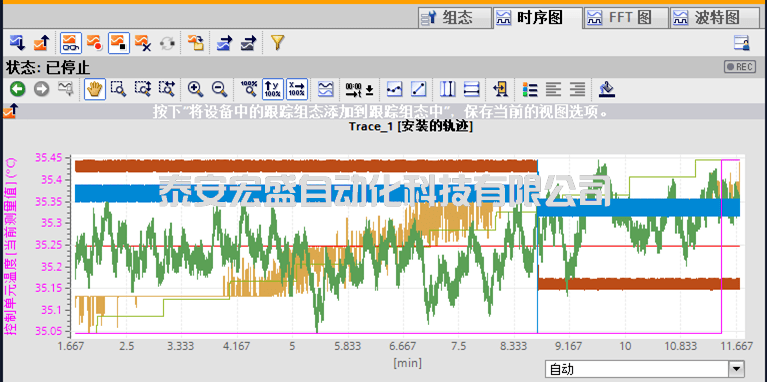Toggle X-axis 100% scaling button

[297, 89]
